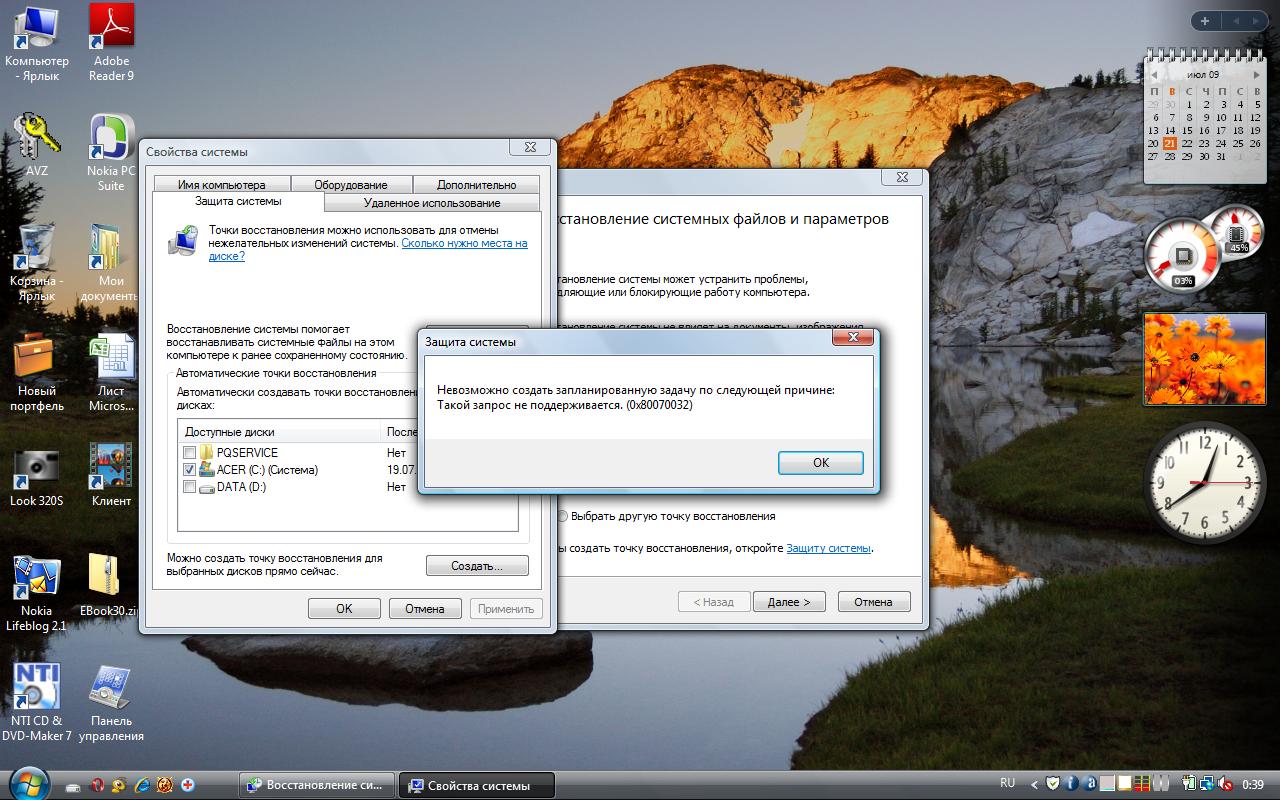Select the NTI CD & DVD-Maker 7 icon
Image resolution: width=1280 pixels, height=800 pixels.
[37, 702]
